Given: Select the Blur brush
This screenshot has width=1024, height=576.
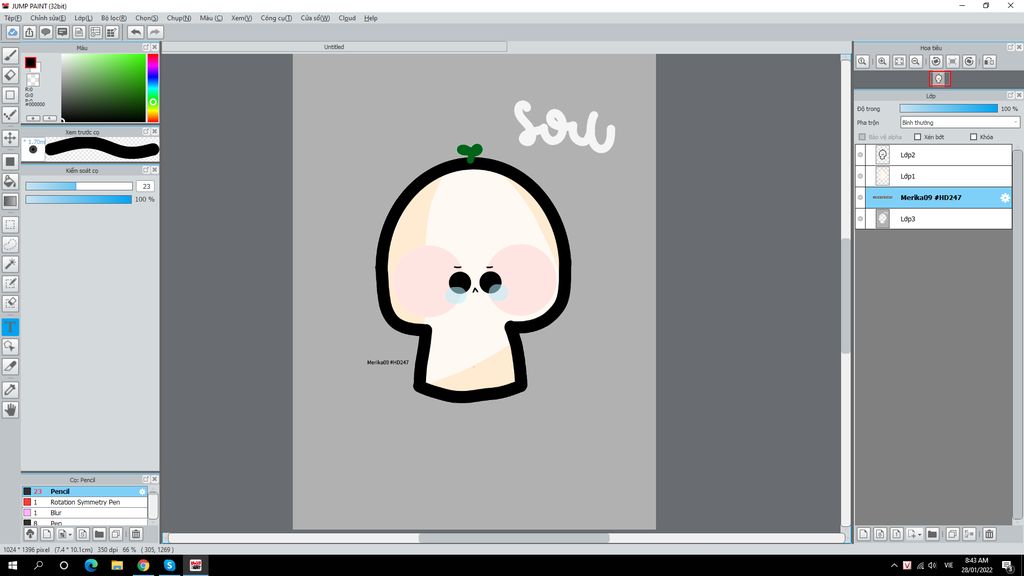Looking at the screenshot, I should [84, 513].
